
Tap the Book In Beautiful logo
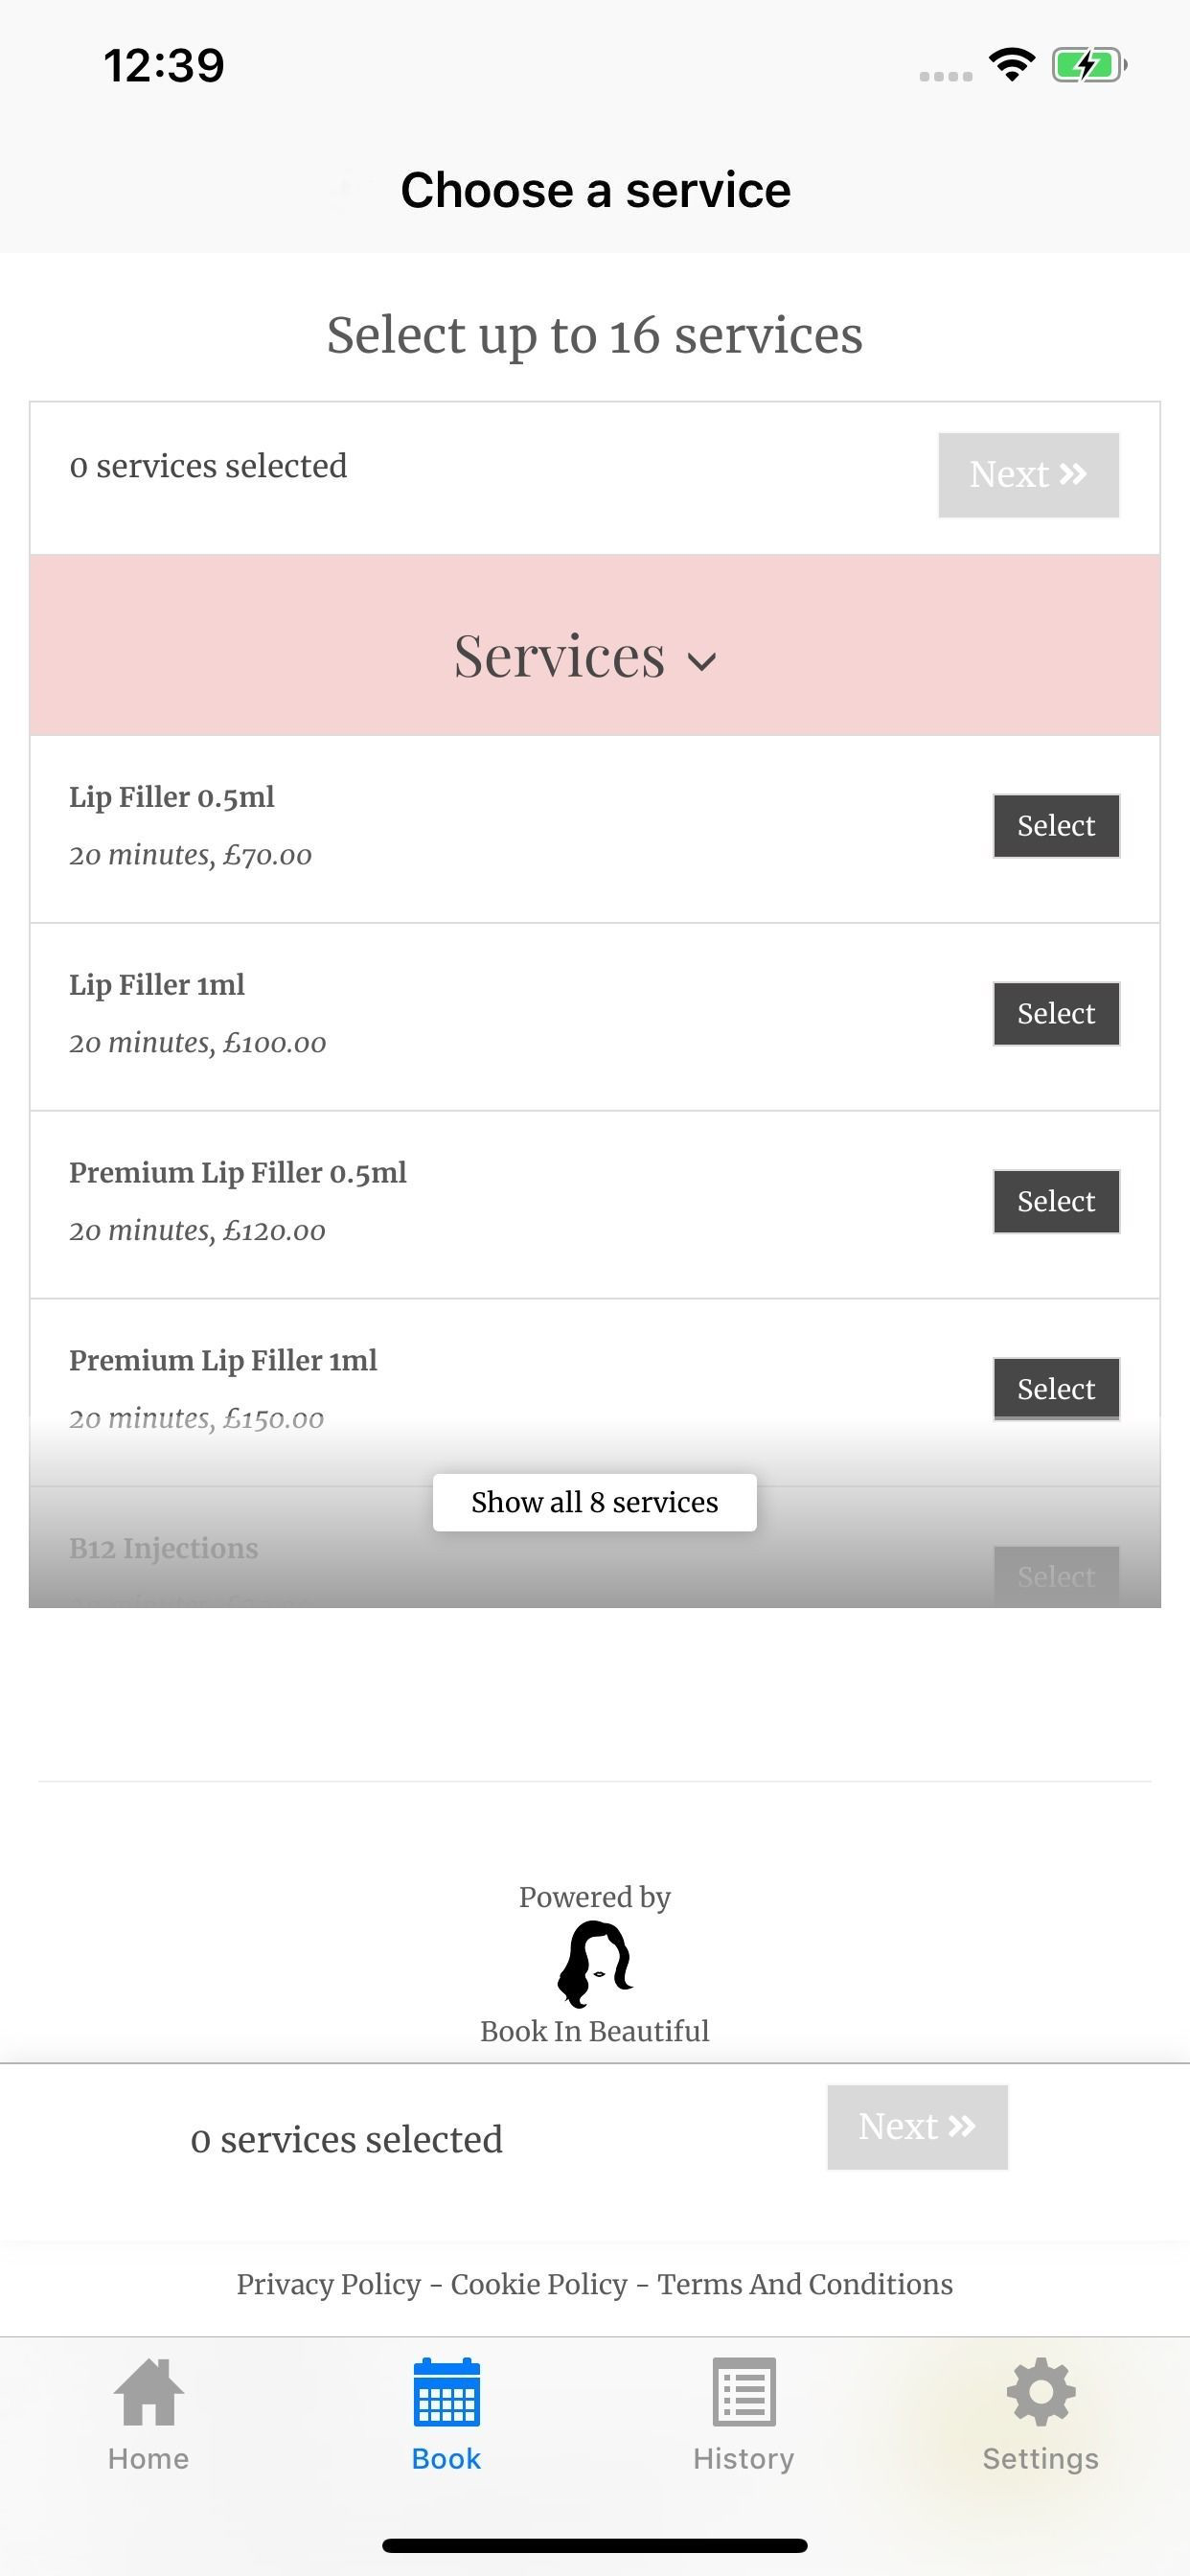[x=595, y=1966]
